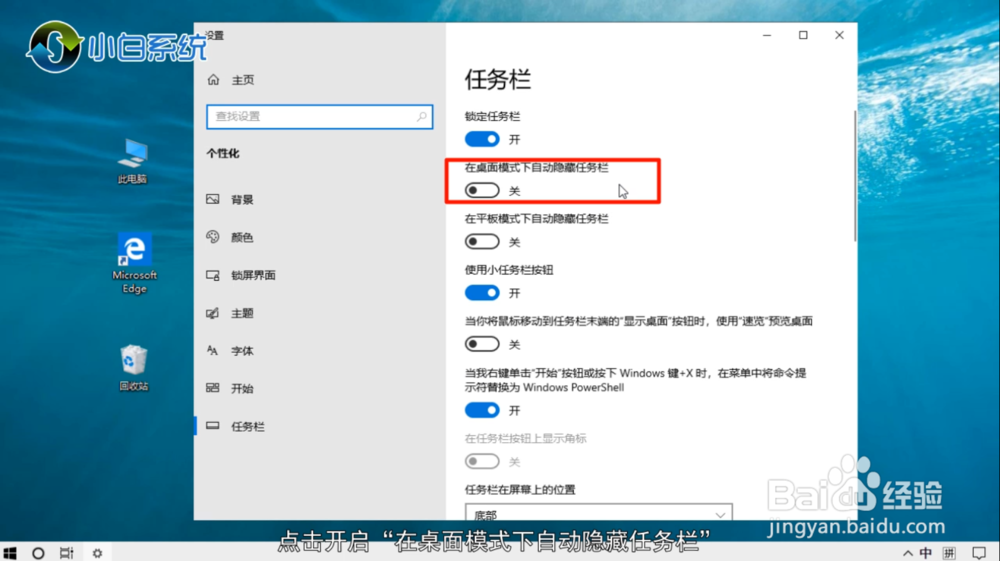Select Microsoft Edge desktop shortcut
This screenshot has width=1000, height=561.
135,263
